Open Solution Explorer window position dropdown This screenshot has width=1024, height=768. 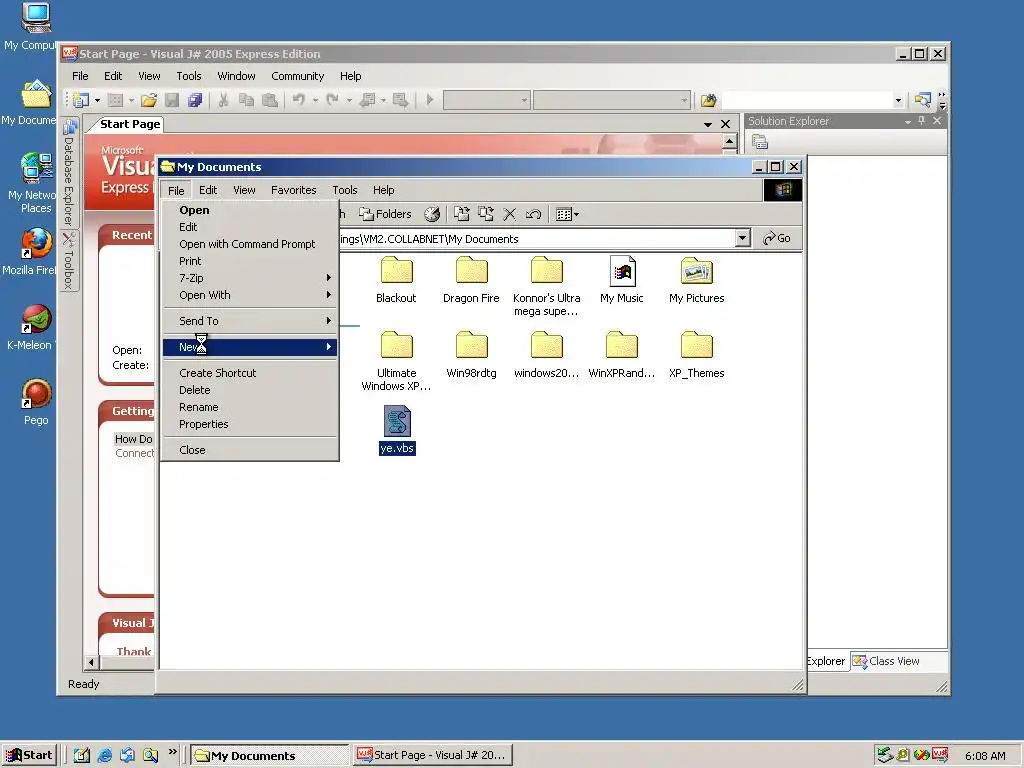[x=908, y=121]
